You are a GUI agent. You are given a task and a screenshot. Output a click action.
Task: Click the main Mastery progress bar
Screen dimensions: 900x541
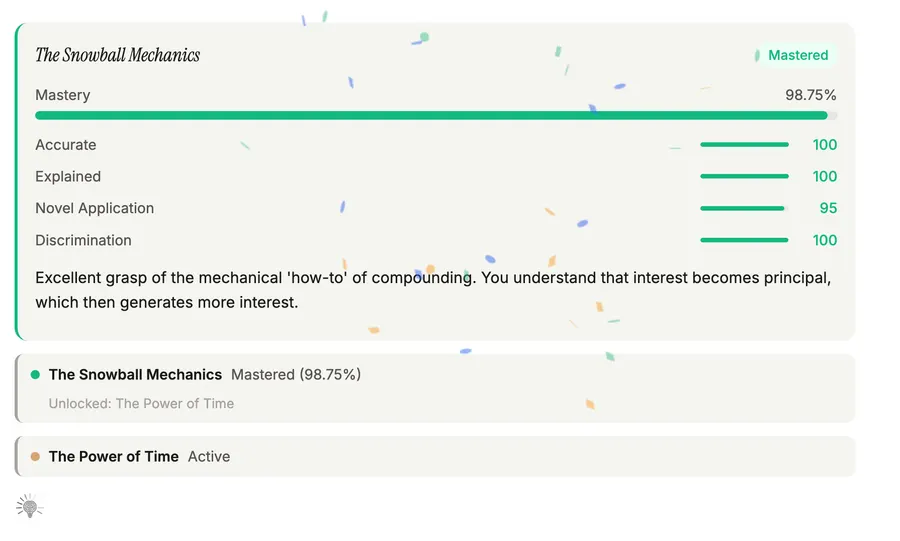[x=436, y=115]
